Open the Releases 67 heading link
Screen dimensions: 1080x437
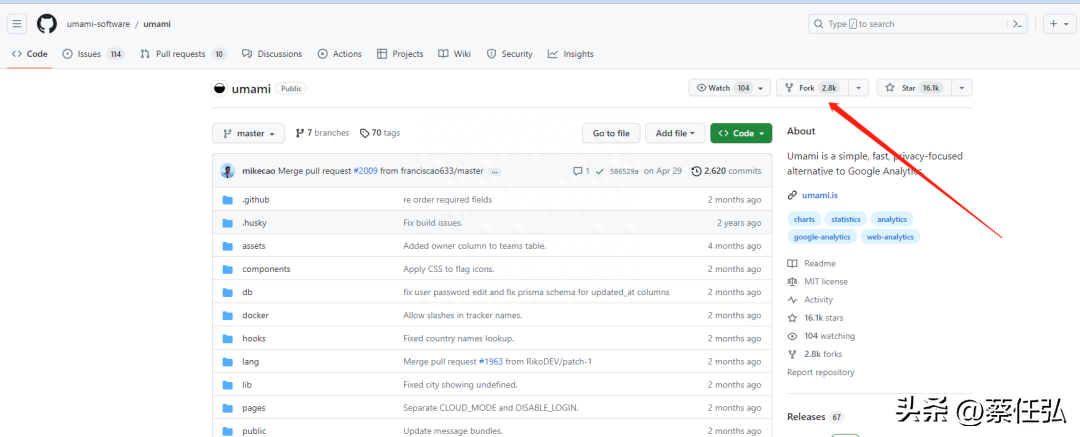pyautogui.click(x=816, y=417)
